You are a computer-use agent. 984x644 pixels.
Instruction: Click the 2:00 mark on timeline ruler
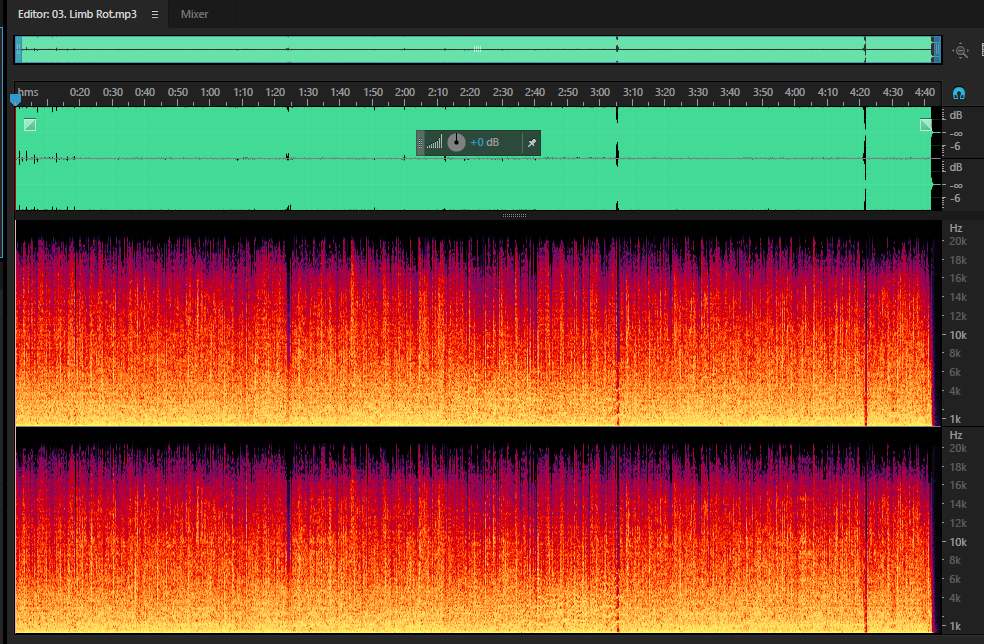coord(405,92)
